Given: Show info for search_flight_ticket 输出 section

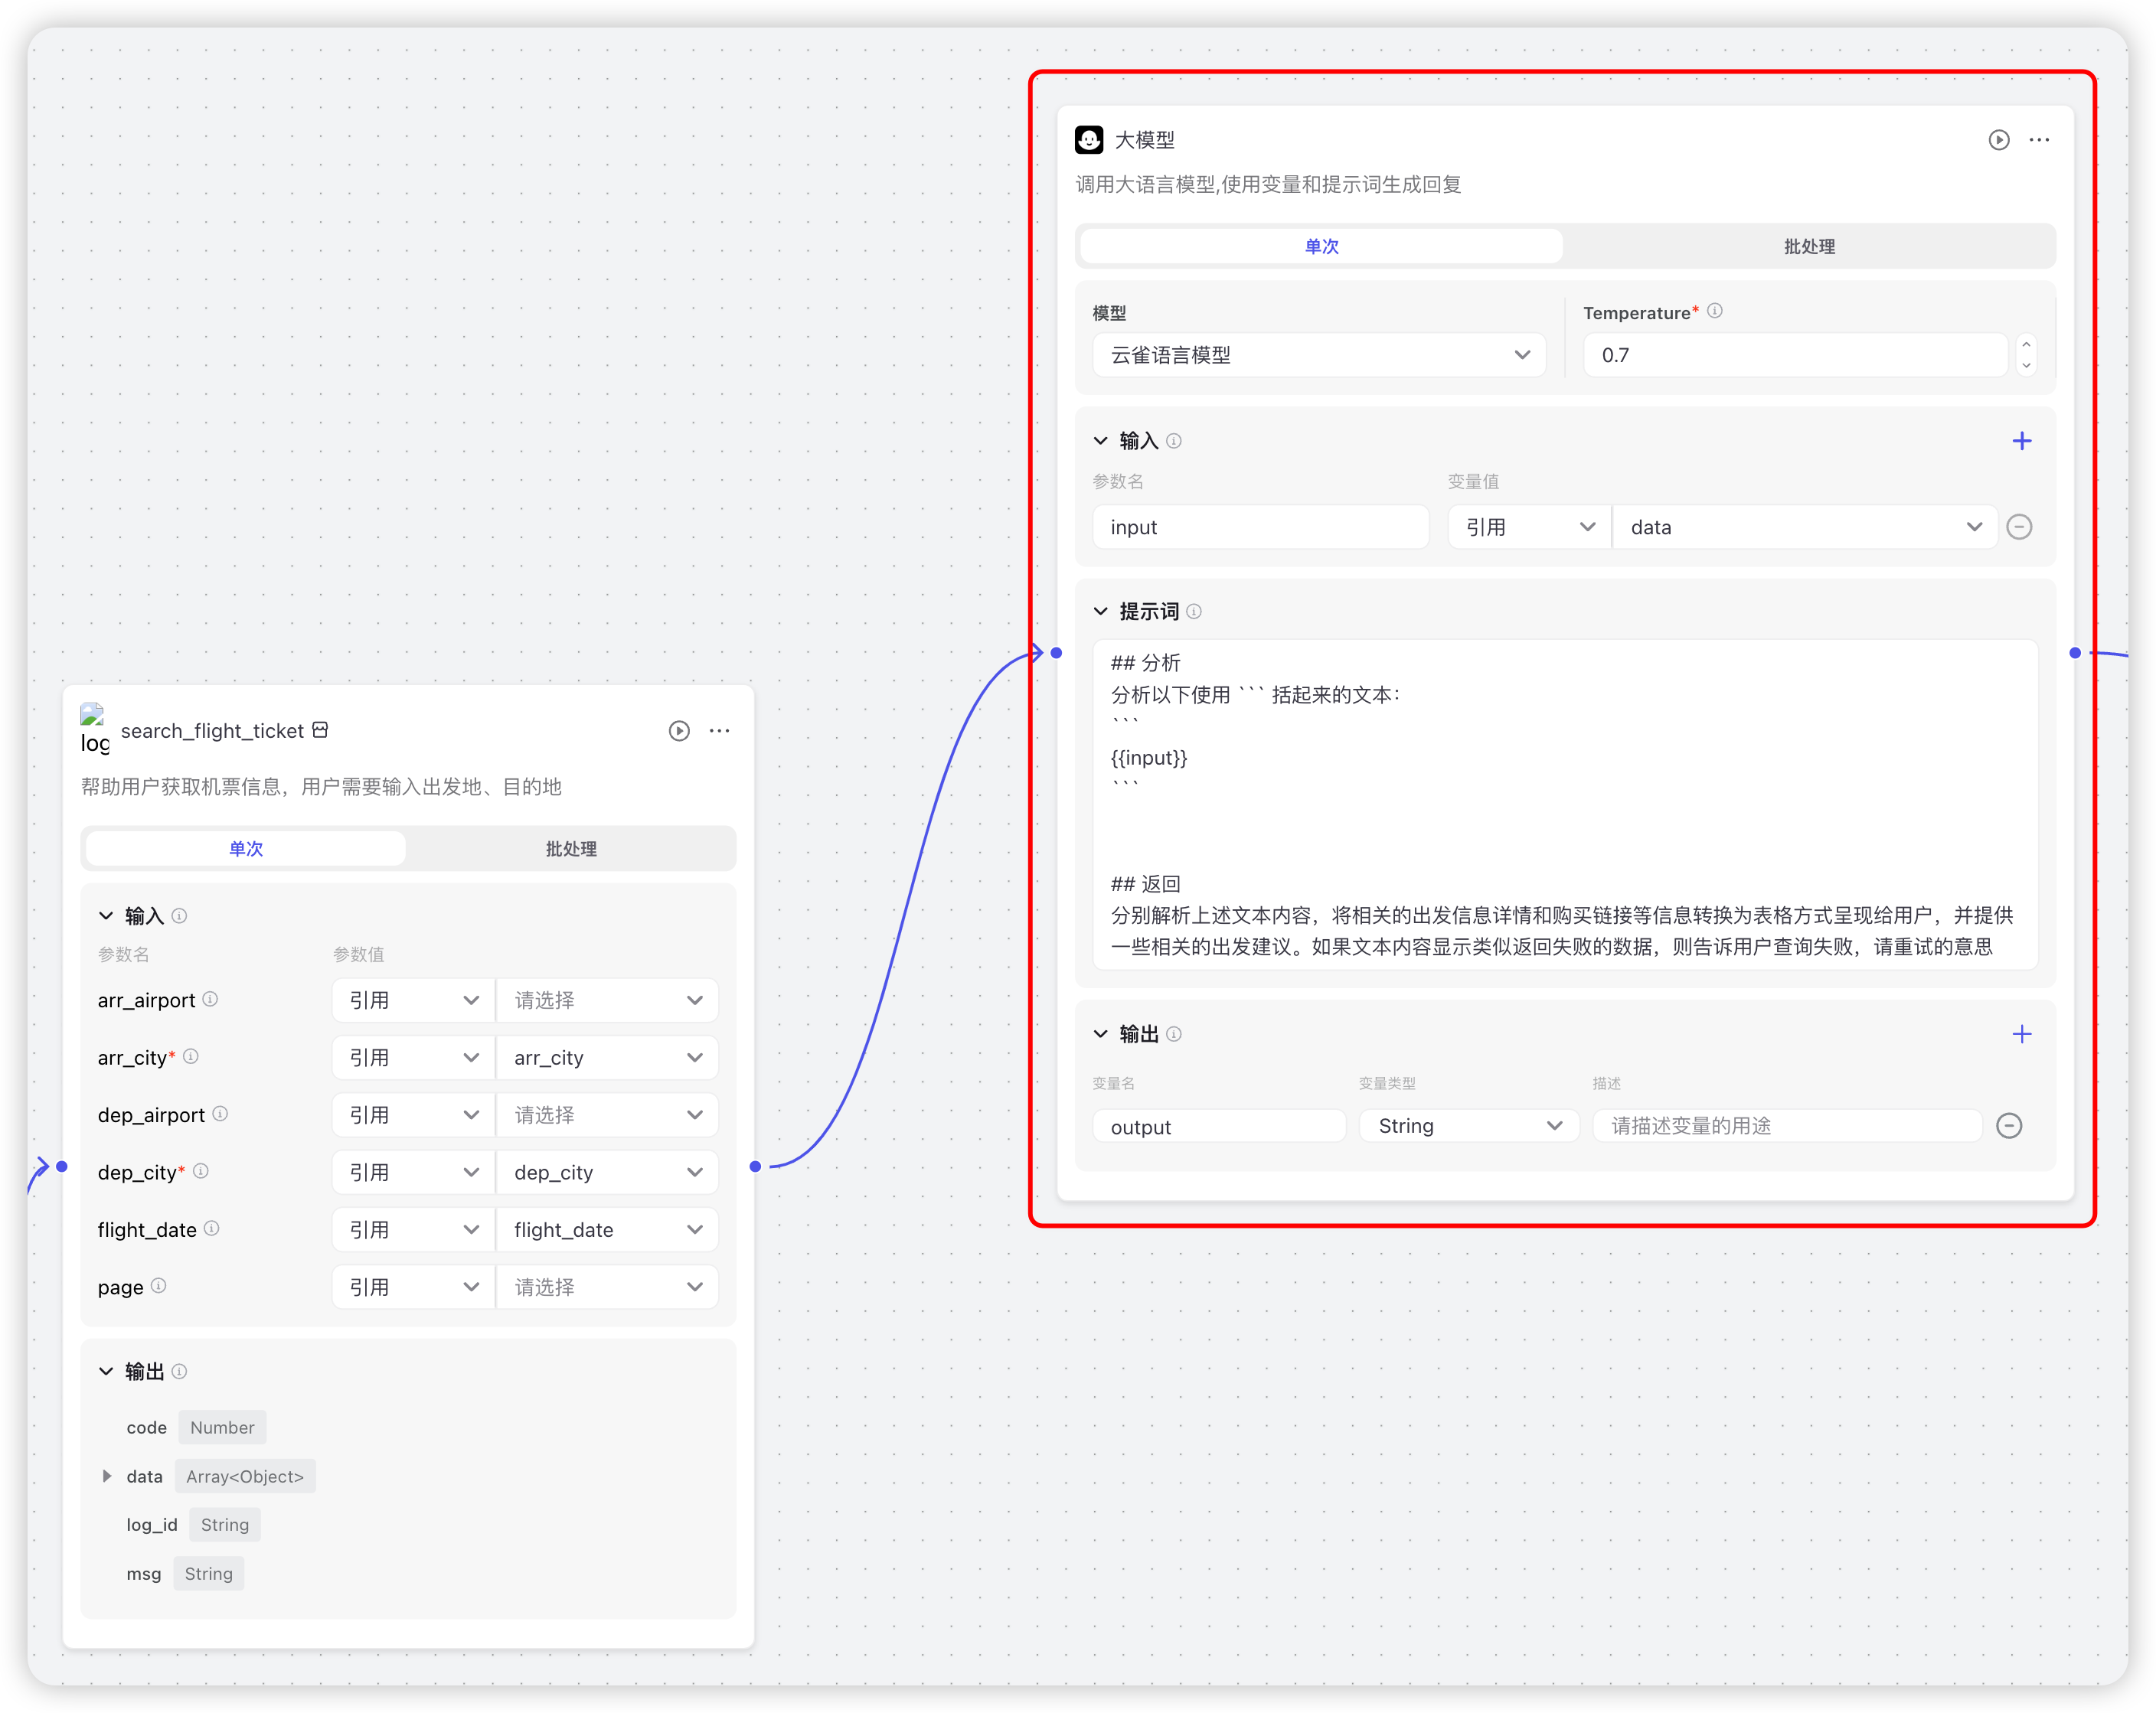Looking at the screenshot, I should tap(179, 1371).
